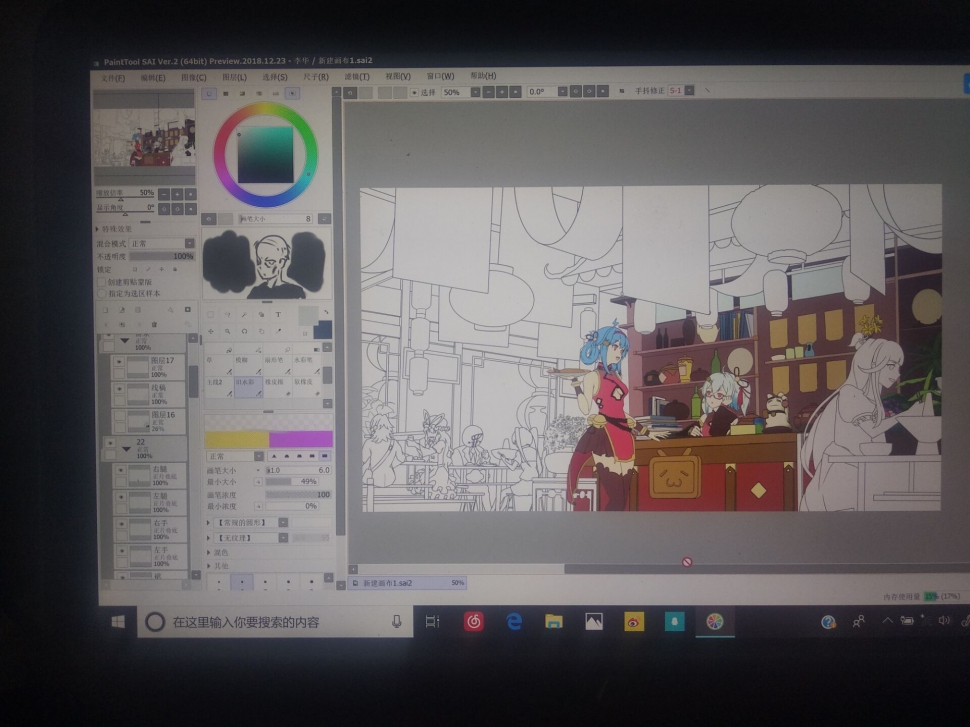This screenshot has width=970, height=727.
Task: Open the 编辑(E) menu
Action: tap(153, 78)
